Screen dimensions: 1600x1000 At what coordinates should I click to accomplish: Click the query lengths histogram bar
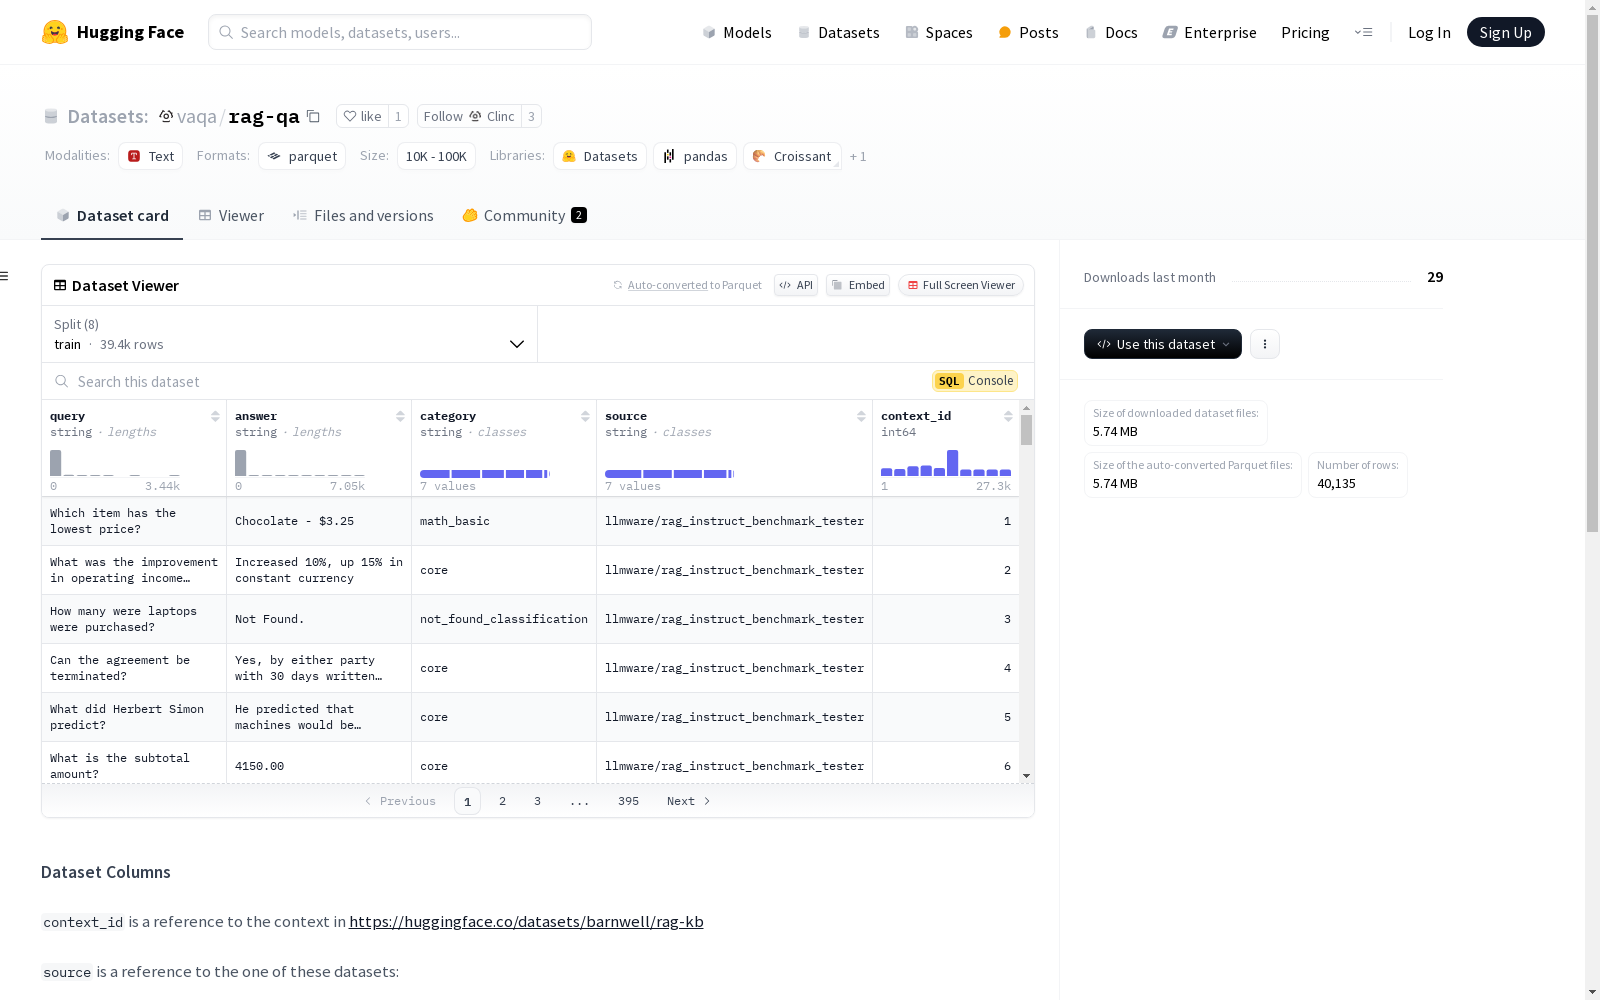[x=56, y=463]
